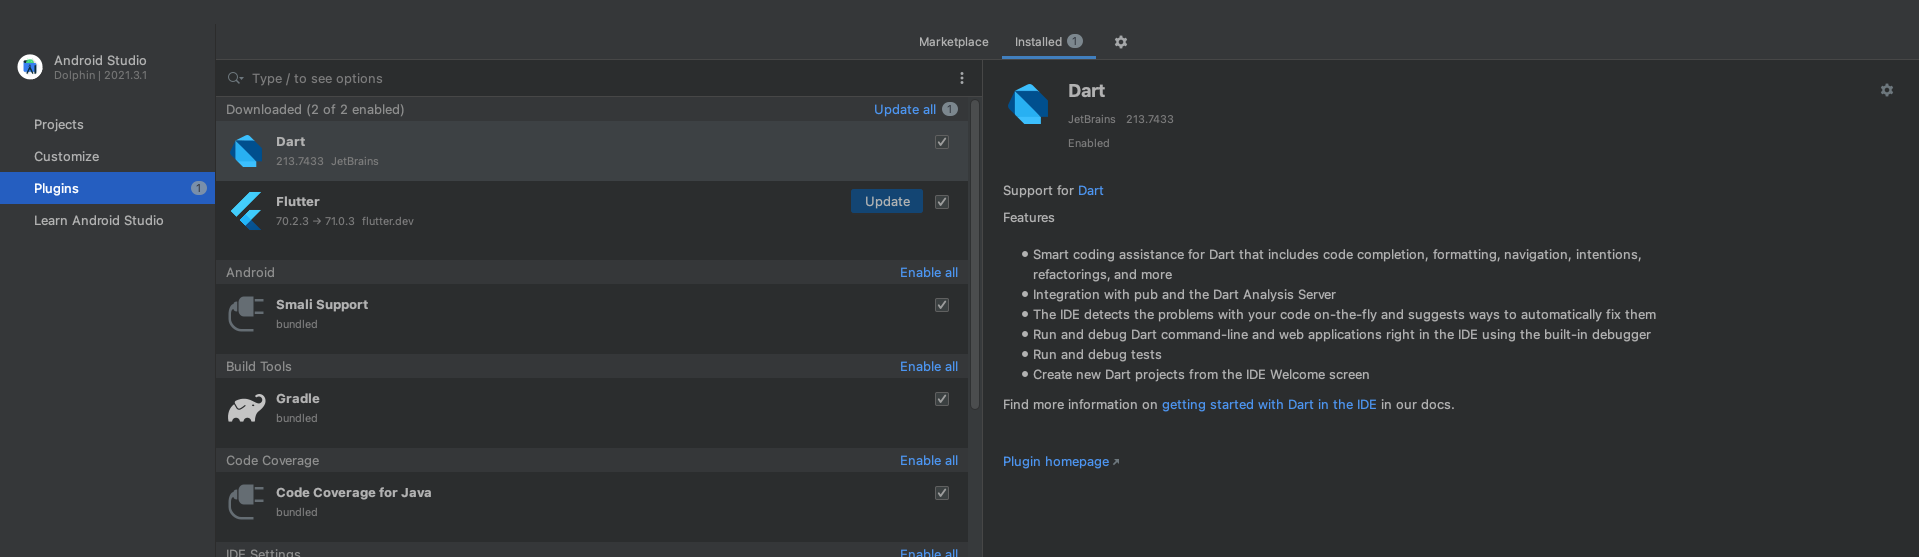This screenshot has width=1919, height=557.
Task: Disable the Dart plugin checkbox
Action: point(941,142)
